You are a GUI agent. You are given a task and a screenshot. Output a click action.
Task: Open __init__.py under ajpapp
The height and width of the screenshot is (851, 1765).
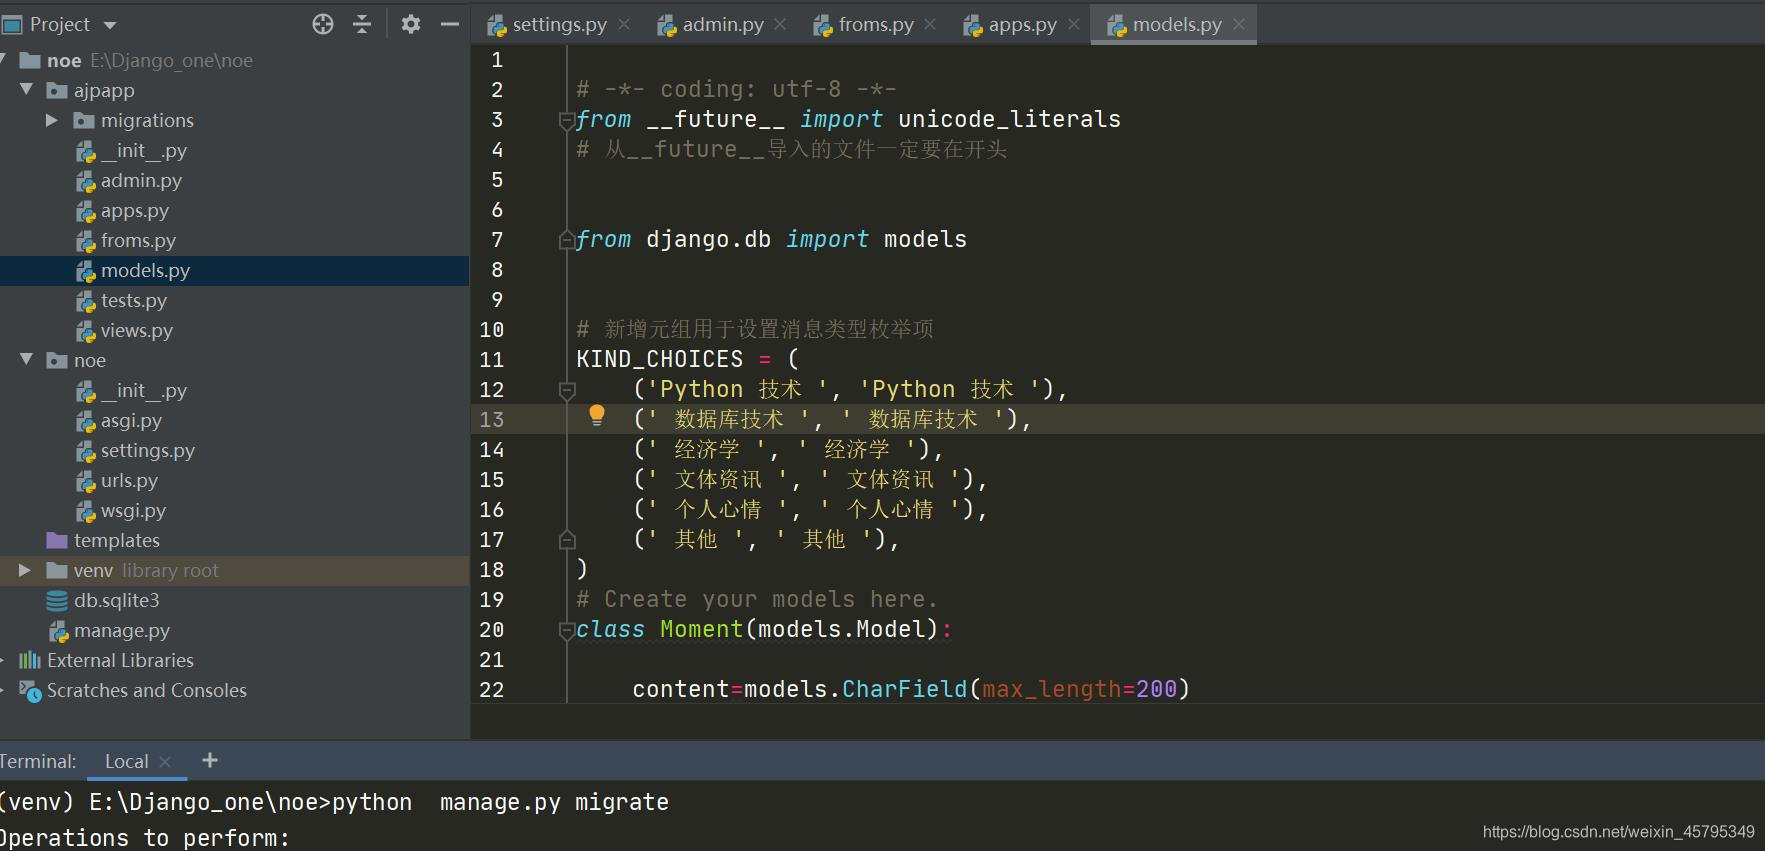click(x=132, y=150)
